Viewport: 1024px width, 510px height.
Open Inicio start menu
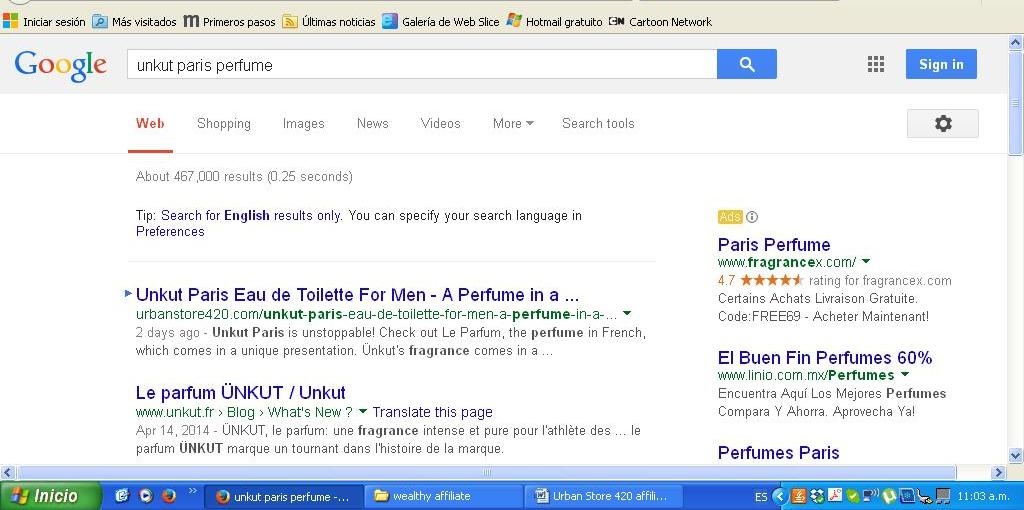[50, 496]
